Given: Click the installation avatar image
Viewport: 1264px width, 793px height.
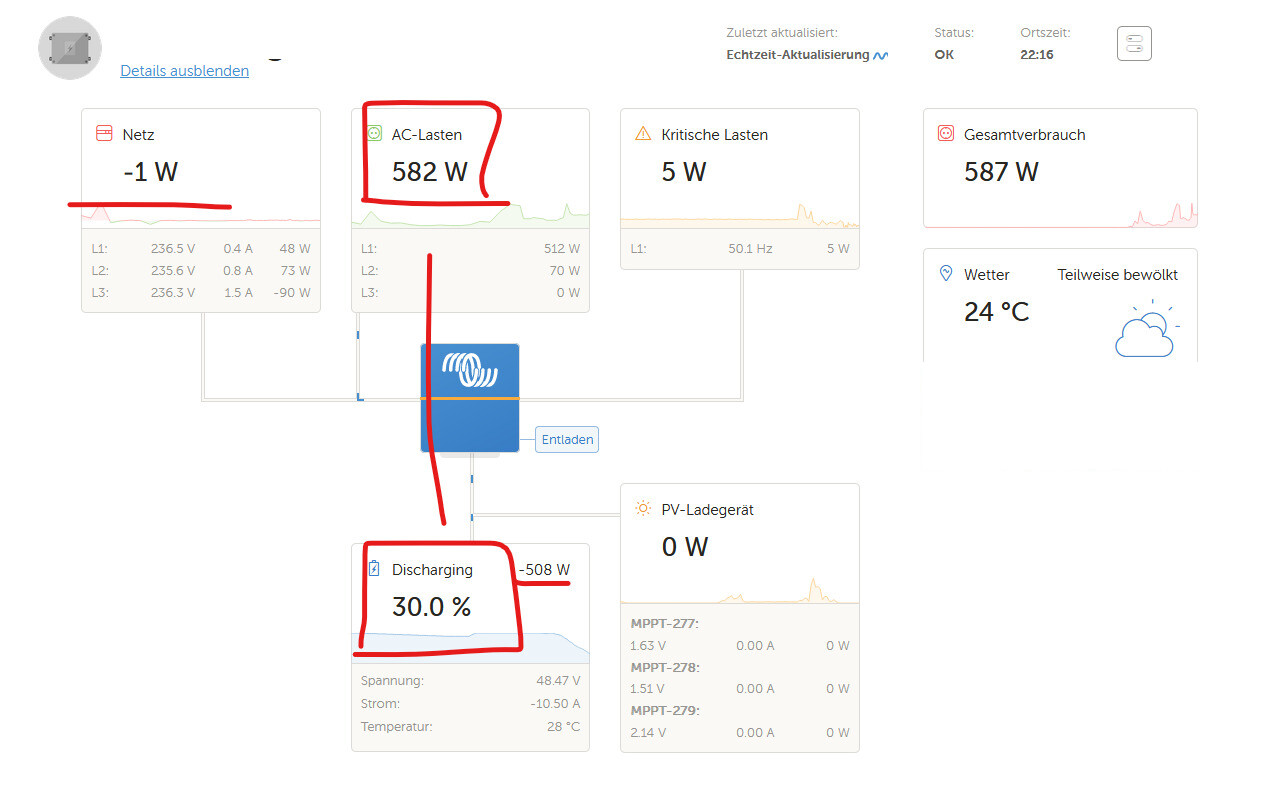Looking at the screenshot, I should click(x=70, y=47).
